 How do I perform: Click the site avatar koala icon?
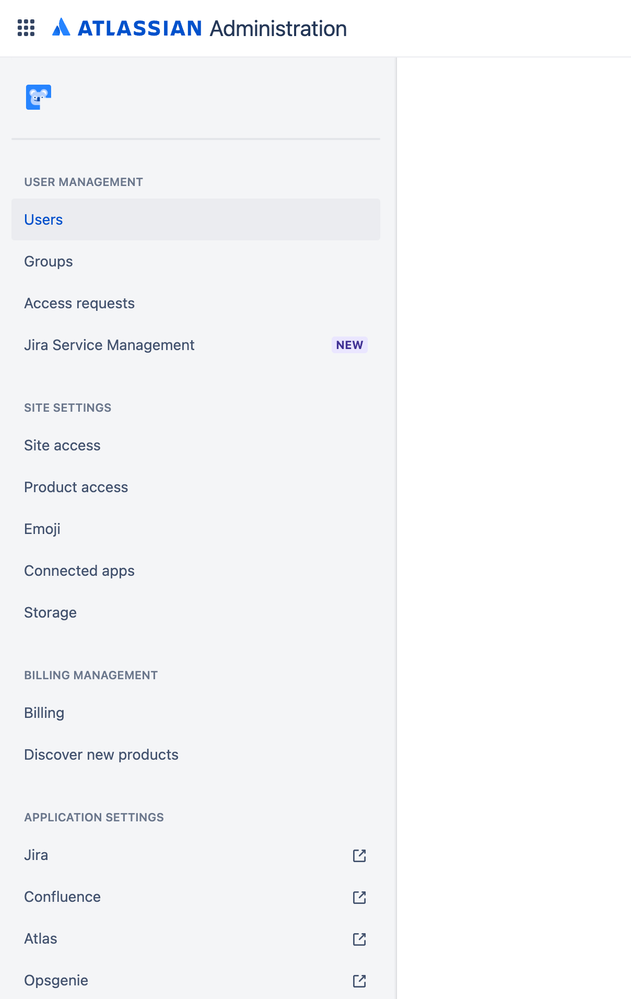38,97
